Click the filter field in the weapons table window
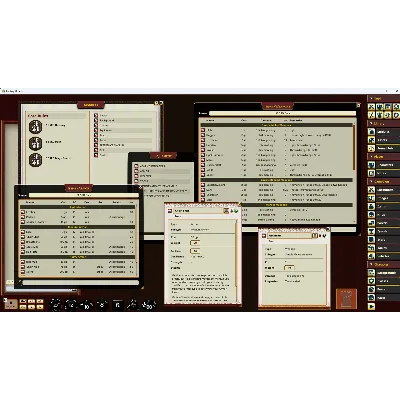Screen dimensions: 400x400 pyautogui.click(x=283, y=113)
